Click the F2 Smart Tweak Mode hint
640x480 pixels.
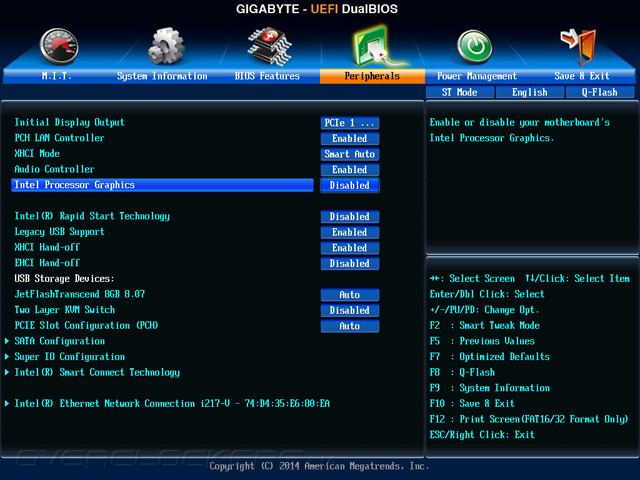pyautogui.click(x=485, y=325)
